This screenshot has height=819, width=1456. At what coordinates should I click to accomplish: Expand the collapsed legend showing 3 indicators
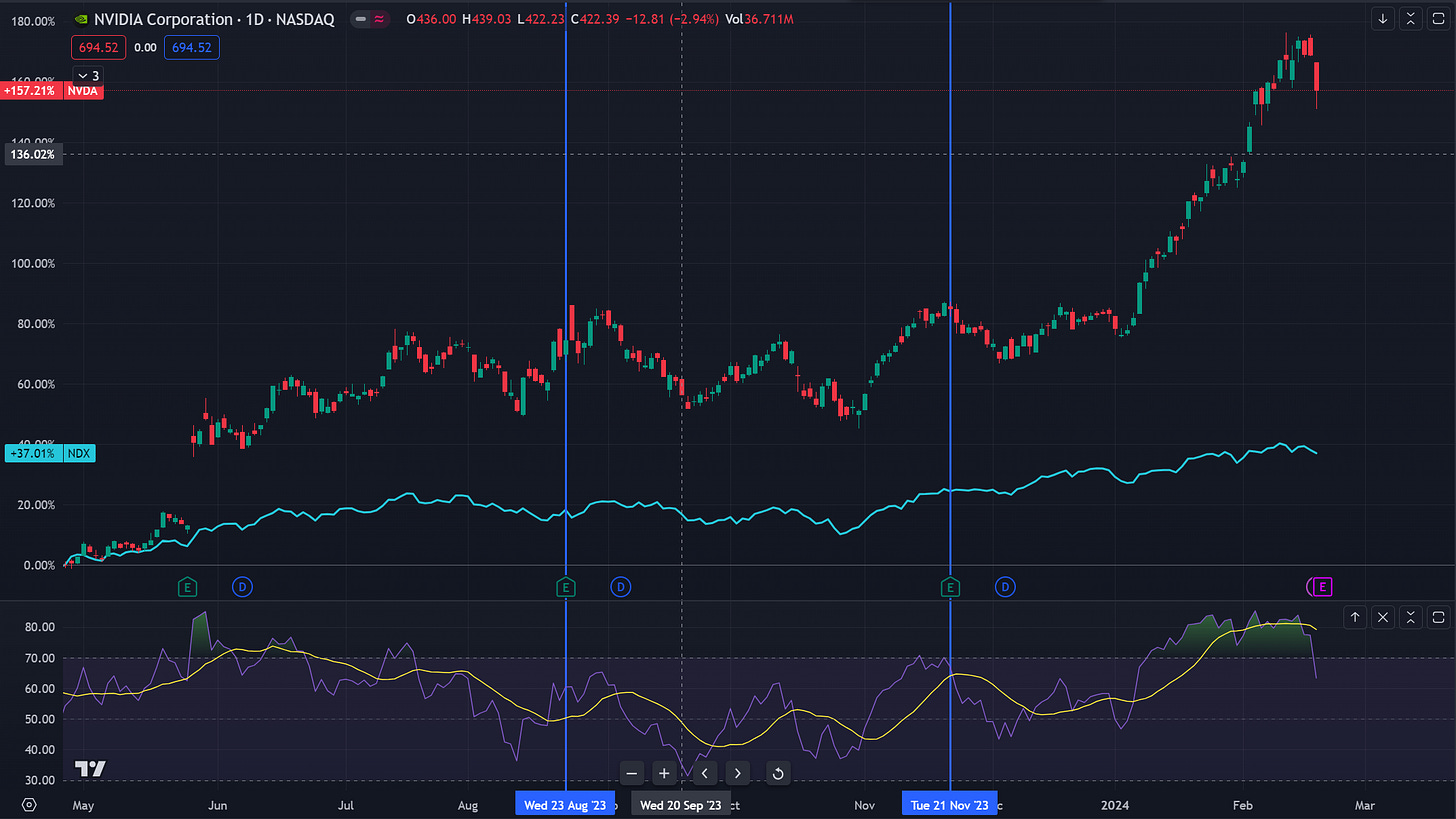[x=88, y=75]
